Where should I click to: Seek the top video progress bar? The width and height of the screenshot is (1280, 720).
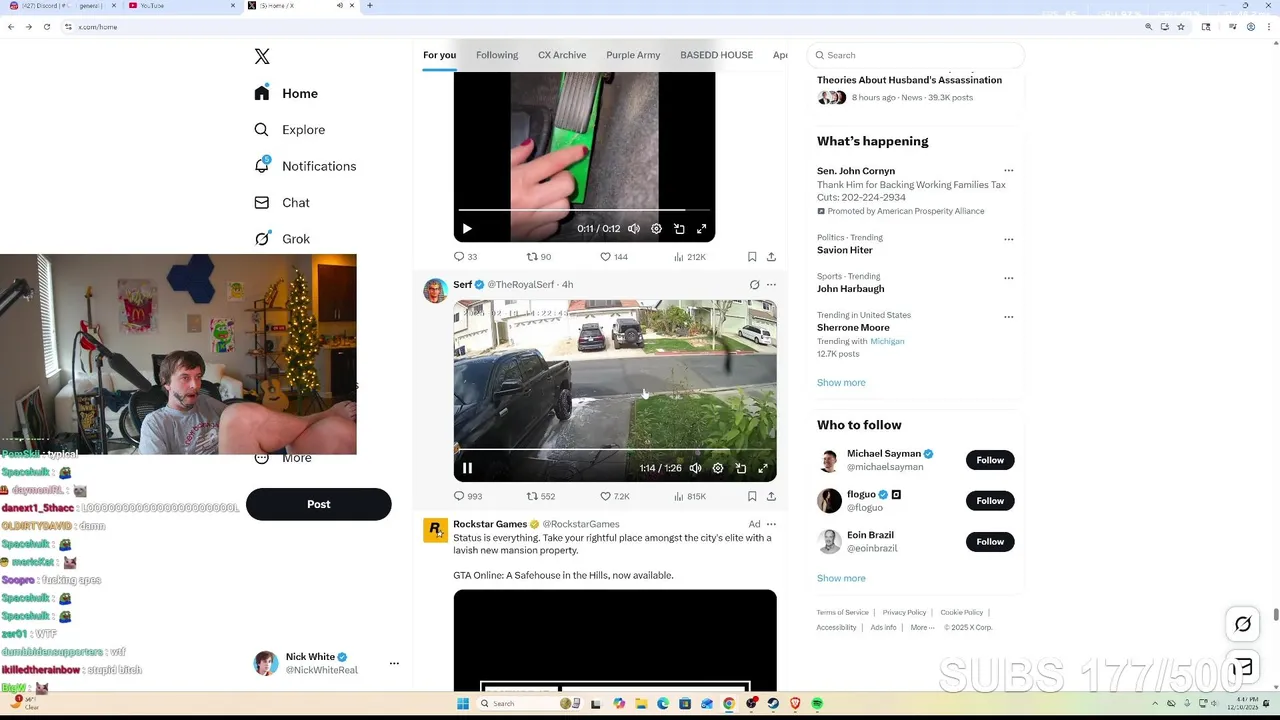[584, 210]
